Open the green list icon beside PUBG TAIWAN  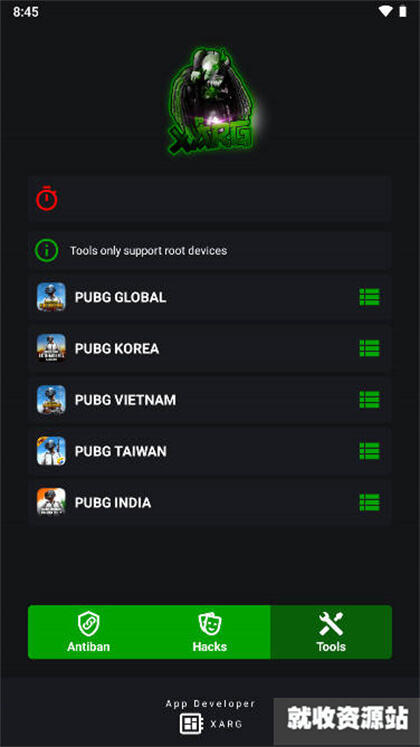tap(370, 451)
